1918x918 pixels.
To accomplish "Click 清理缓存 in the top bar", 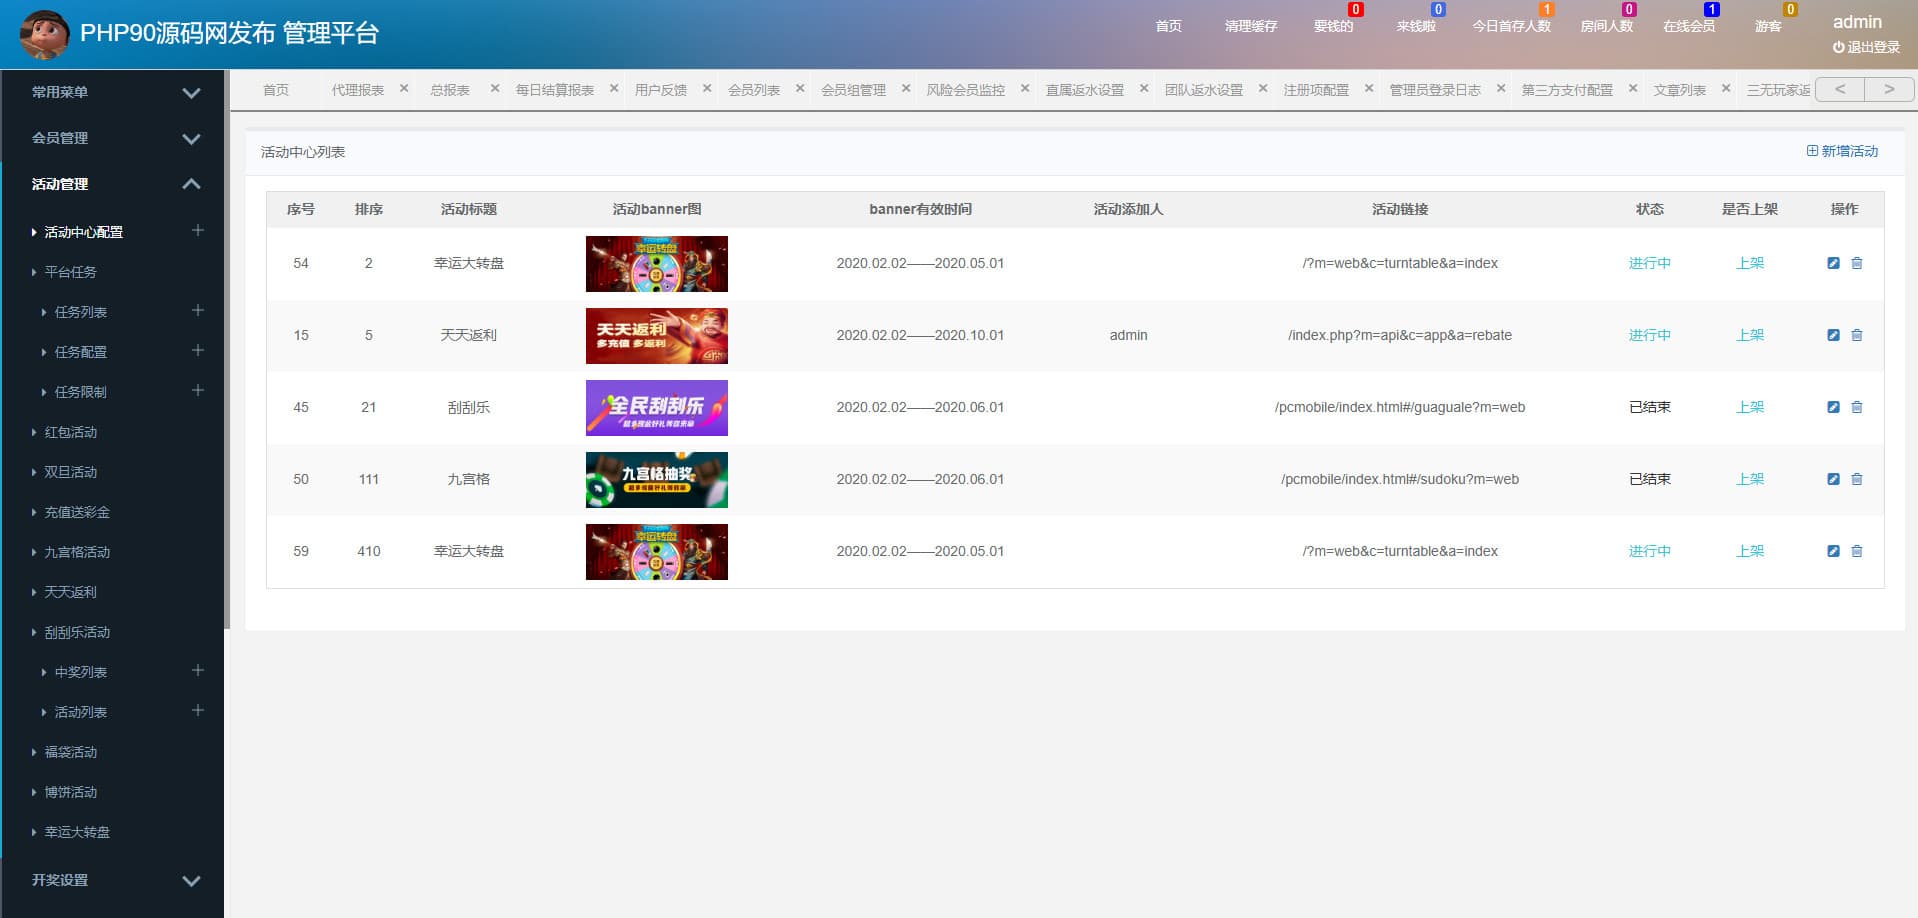I will 1250,26.
